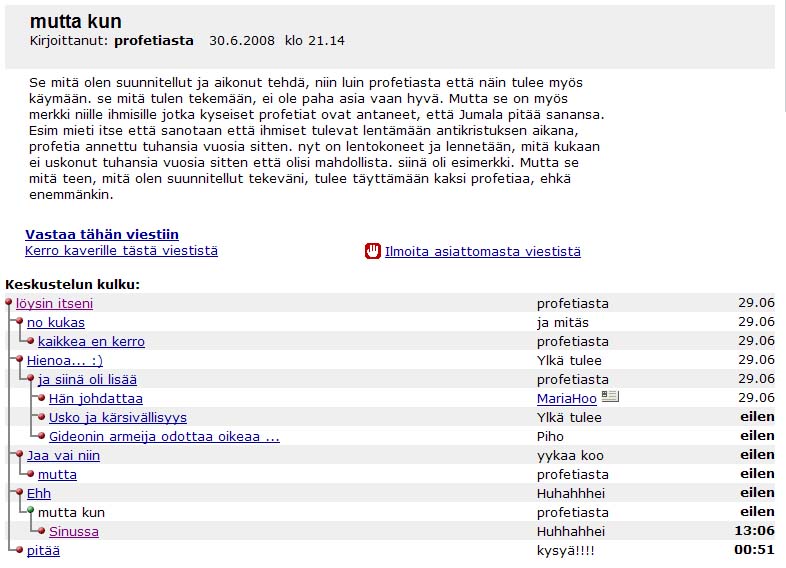Click the red bullet before 'Jaa vai niin'
Viewport: 786px width, 568px height.
[x=20, y=455]
